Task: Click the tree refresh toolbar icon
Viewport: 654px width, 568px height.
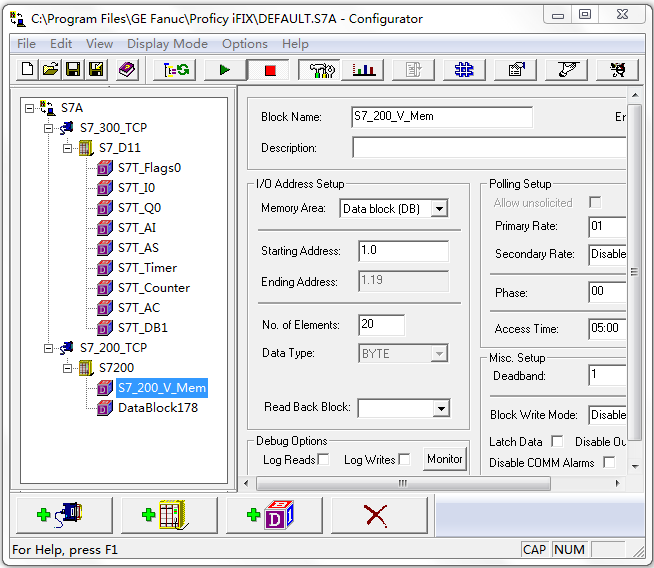Action: (x=176, y=70)
